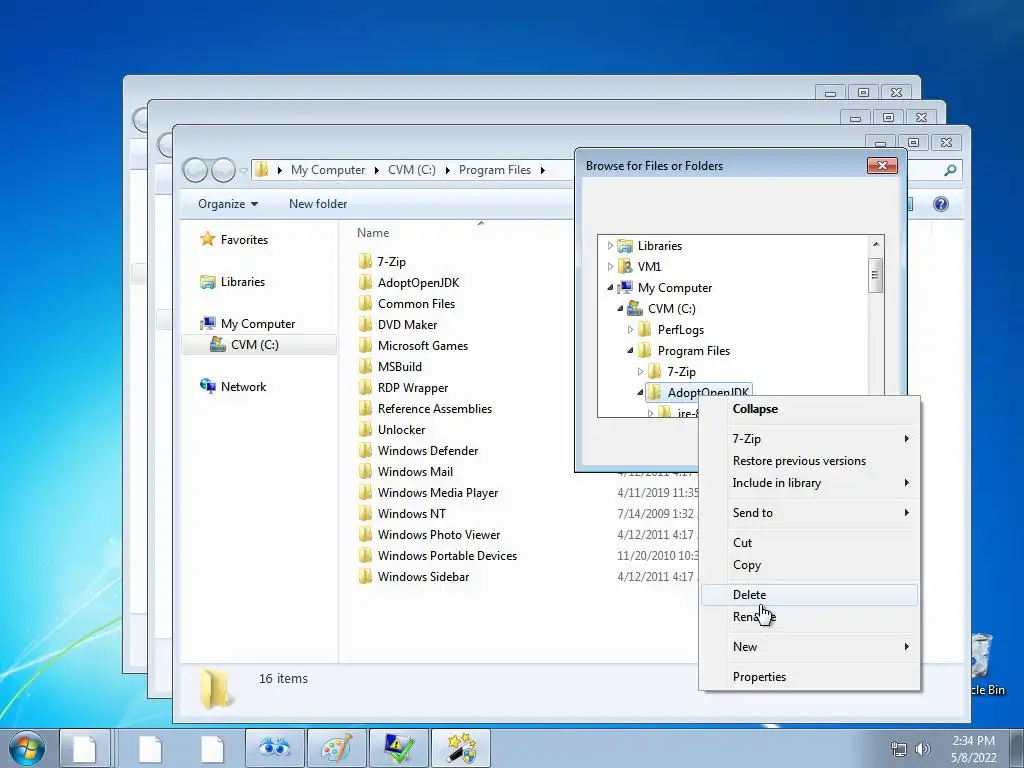Open the monitor with green checkmark taskbar icon
Screen dimensions: 1024x768
pyautogui.click(x=398, y=748)
